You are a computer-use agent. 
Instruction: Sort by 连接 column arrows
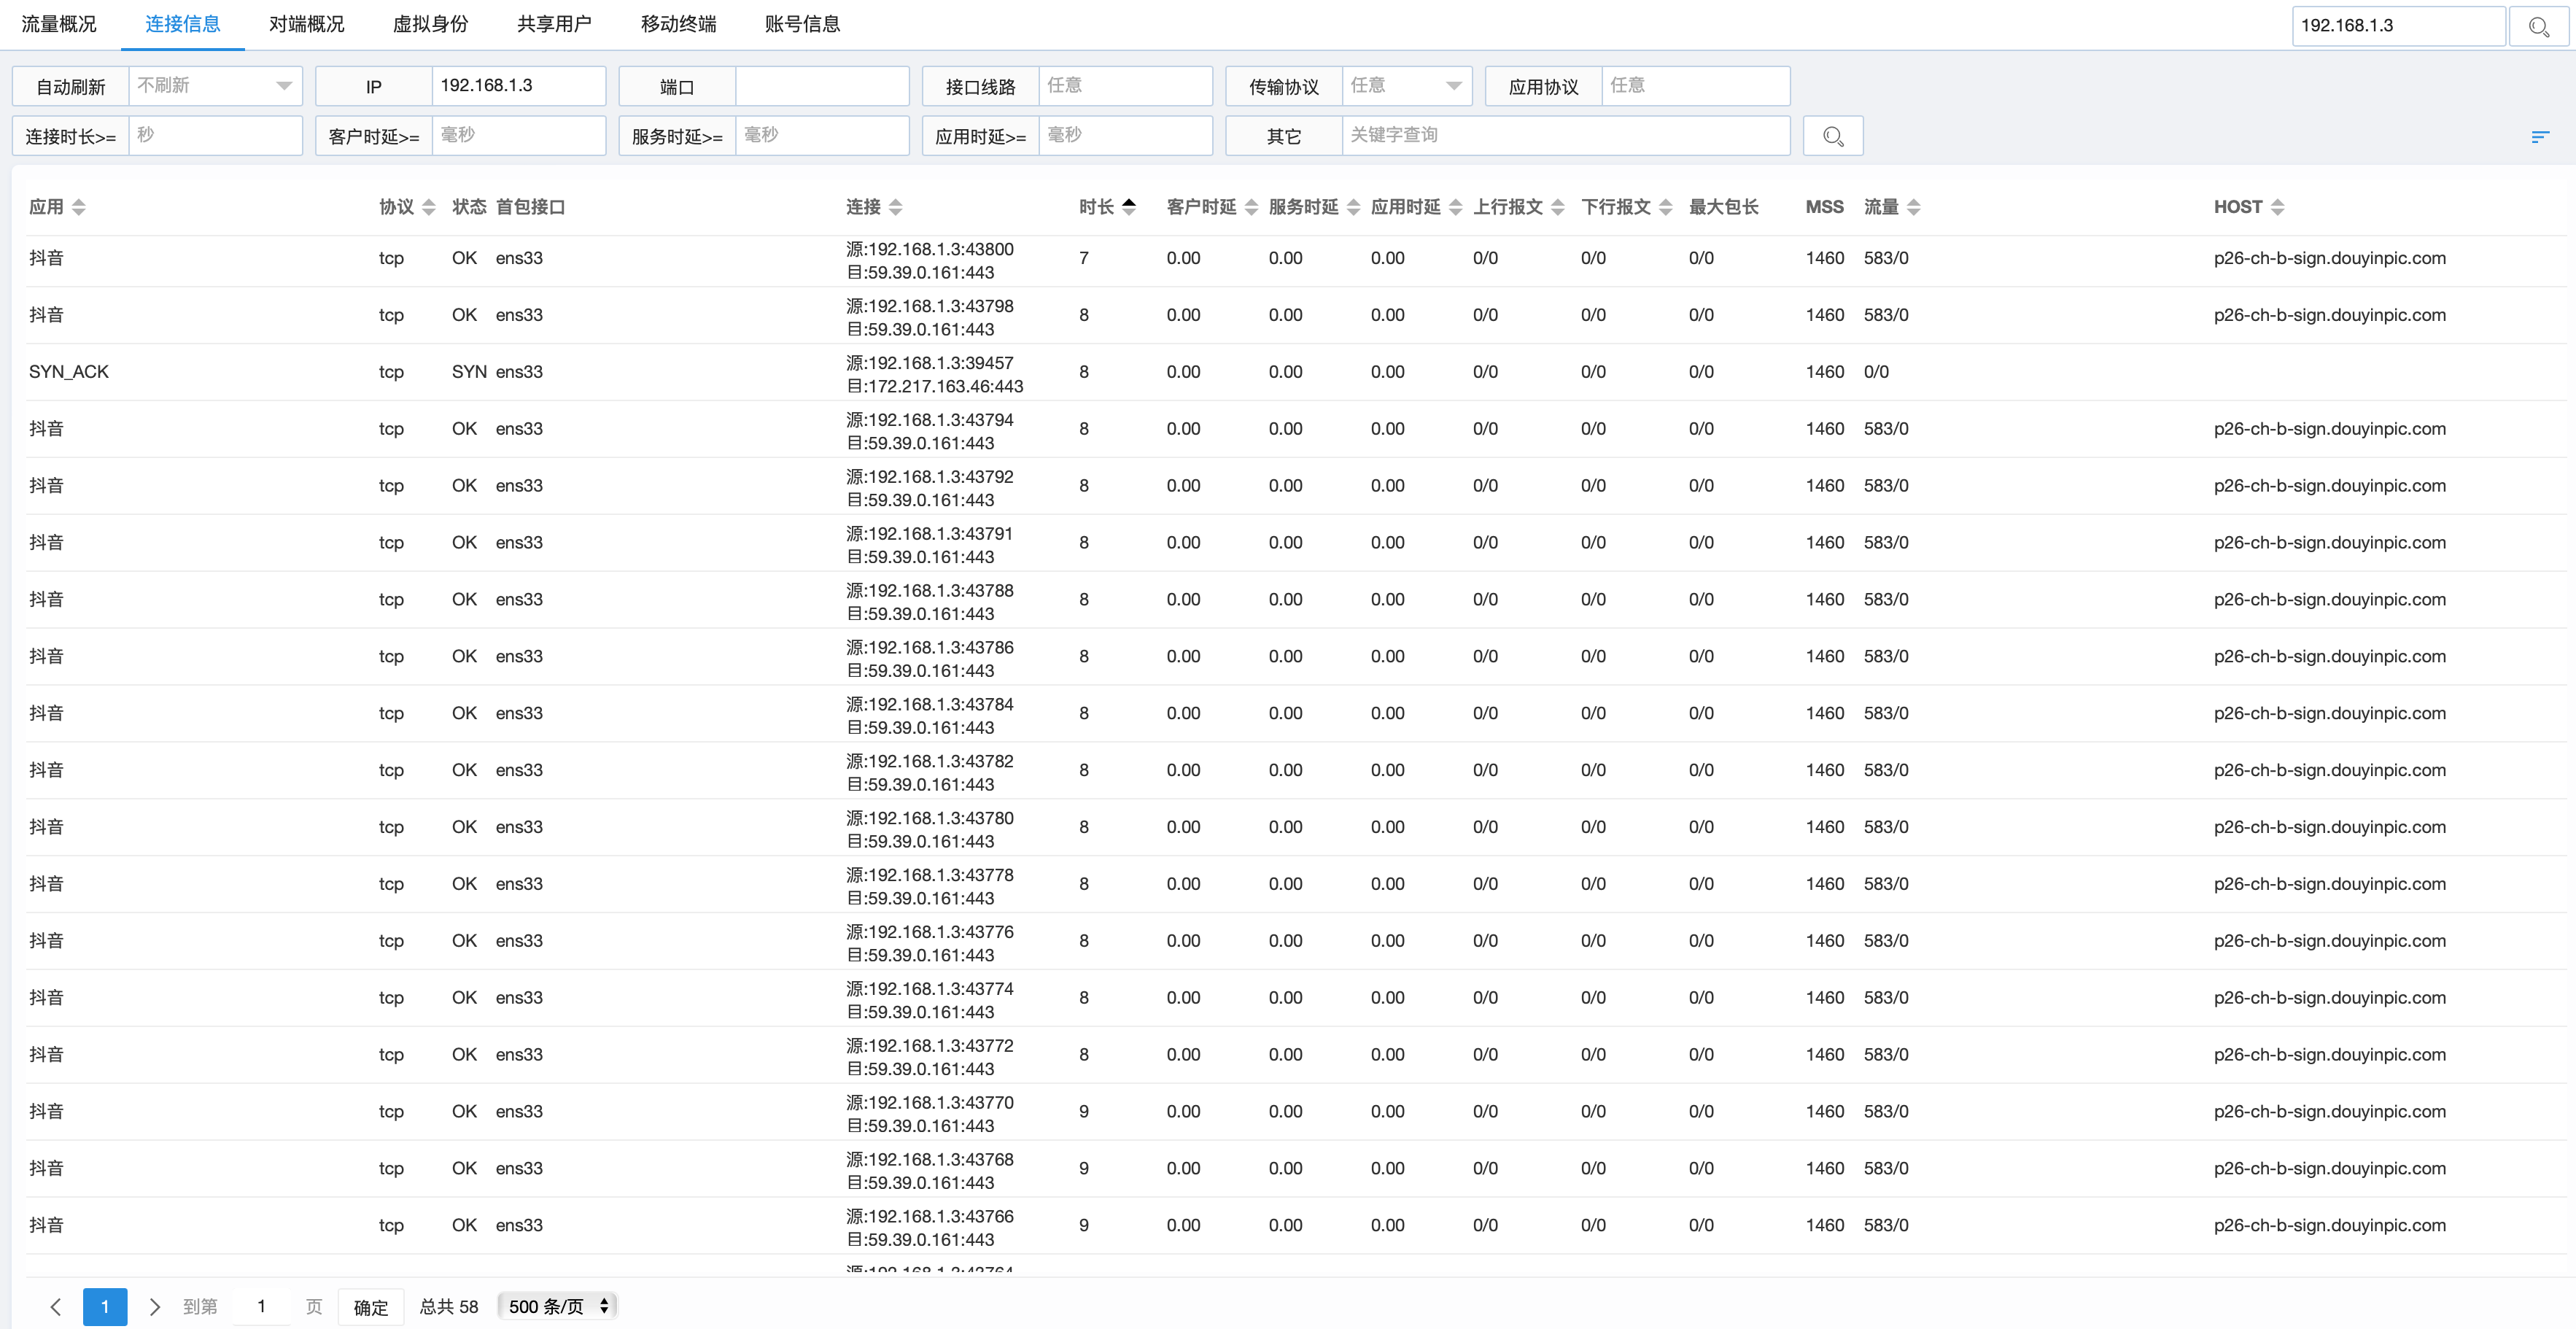pyautogui.click(x=896, y=207)
